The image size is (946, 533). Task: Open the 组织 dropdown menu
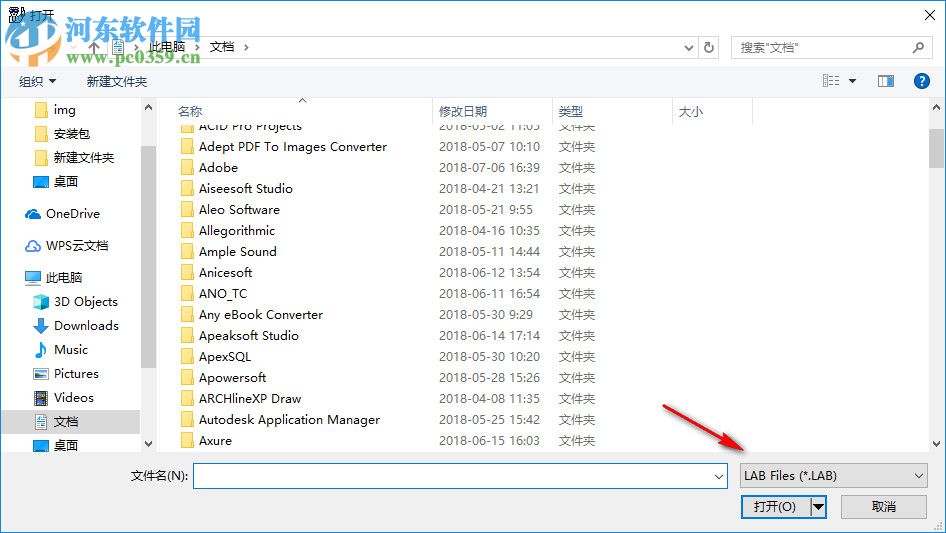coord(37,81)
